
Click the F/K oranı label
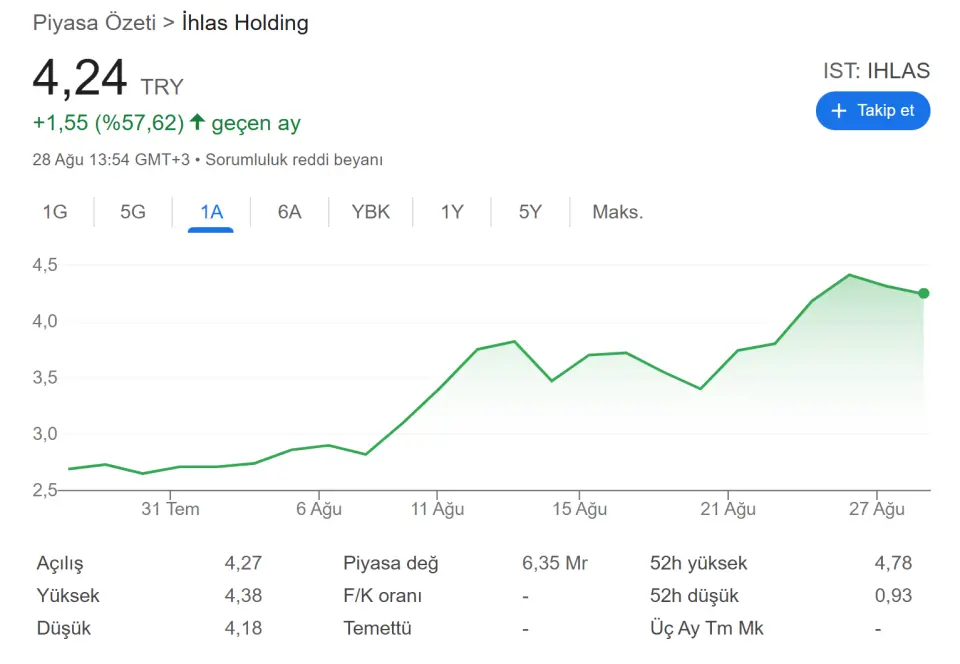point(383,595)
